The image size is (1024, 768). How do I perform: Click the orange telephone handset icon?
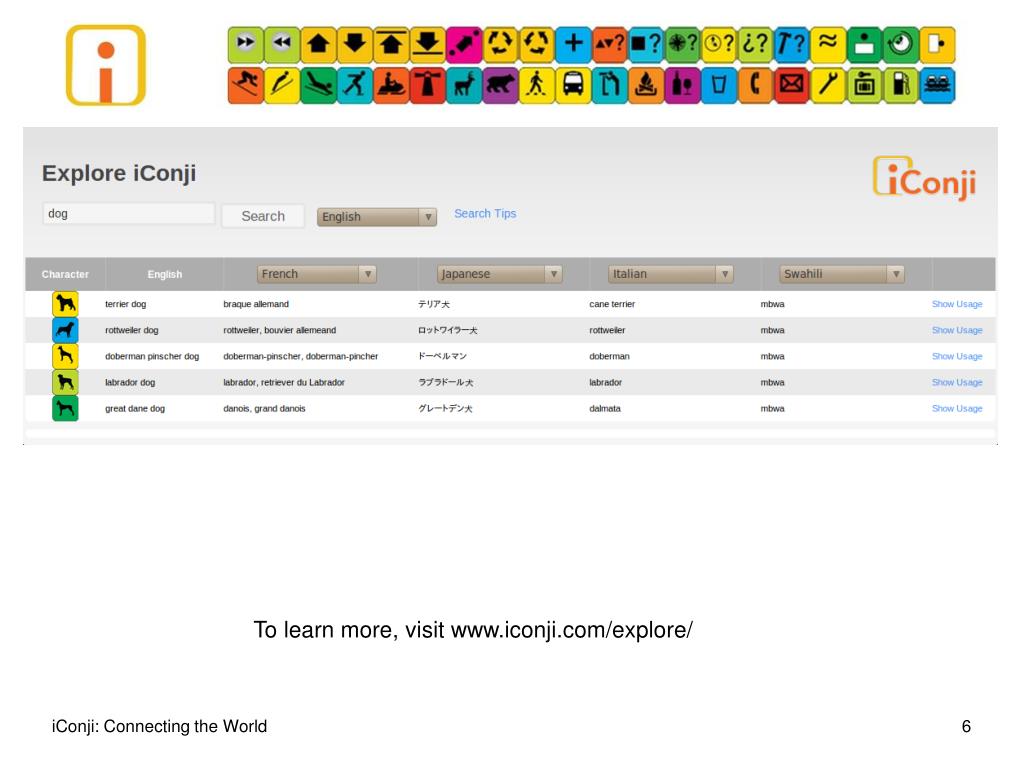point(756,85)
